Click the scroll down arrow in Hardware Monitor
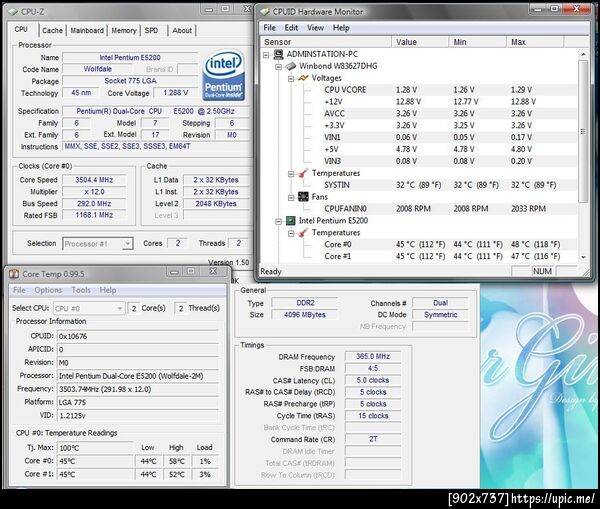Viewport: 600px width, 509px height. [583, 257]
